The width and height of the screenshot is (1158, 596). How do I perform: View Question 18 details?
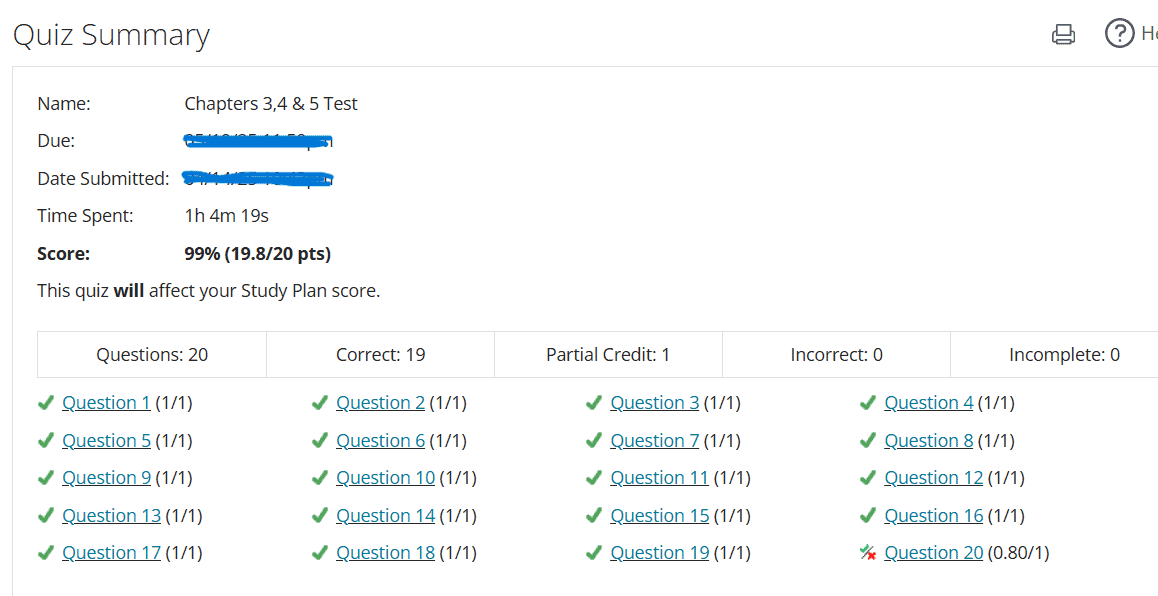[385, 553]
